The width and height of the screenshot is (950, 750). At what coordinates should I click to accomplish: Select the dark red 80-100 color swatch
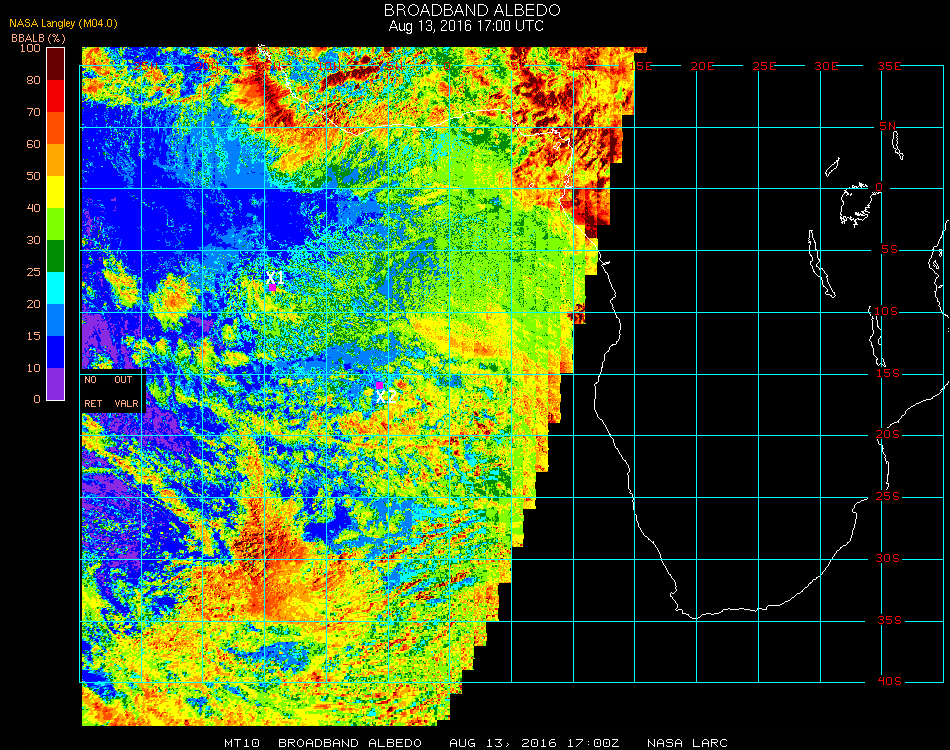click(x=55, y=64)
